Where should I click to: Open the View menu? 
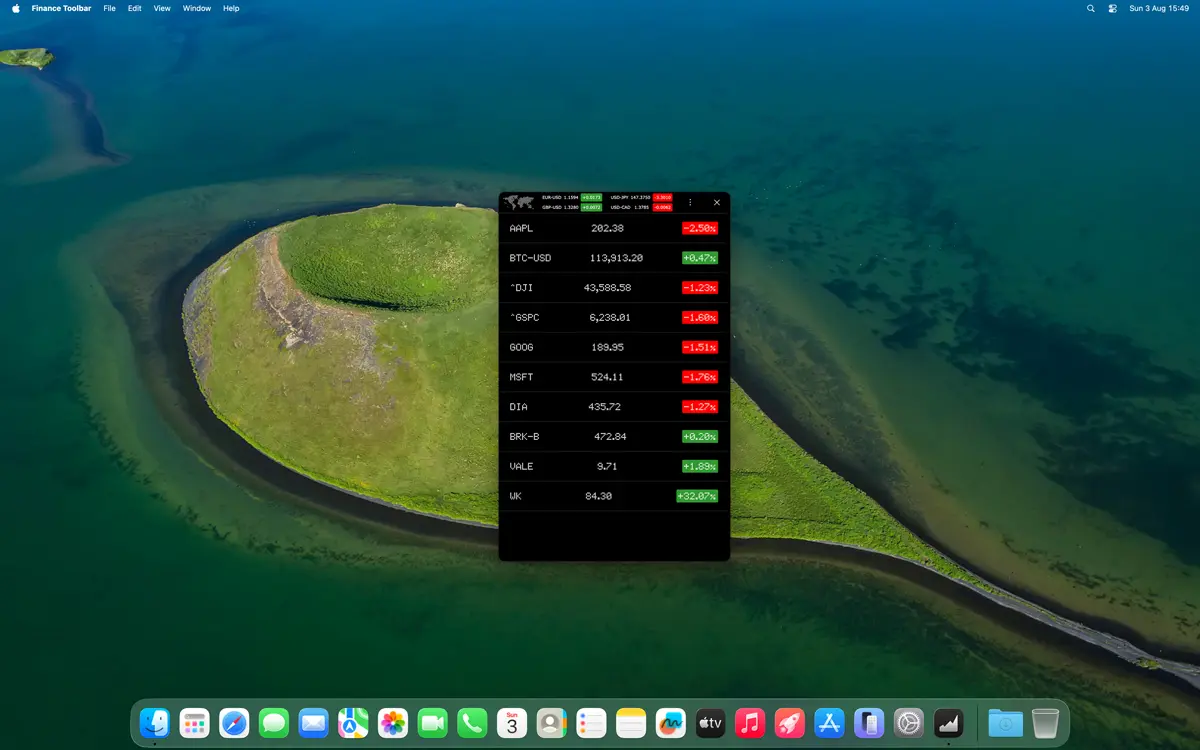pyautogui.click(x=162, y=8)
